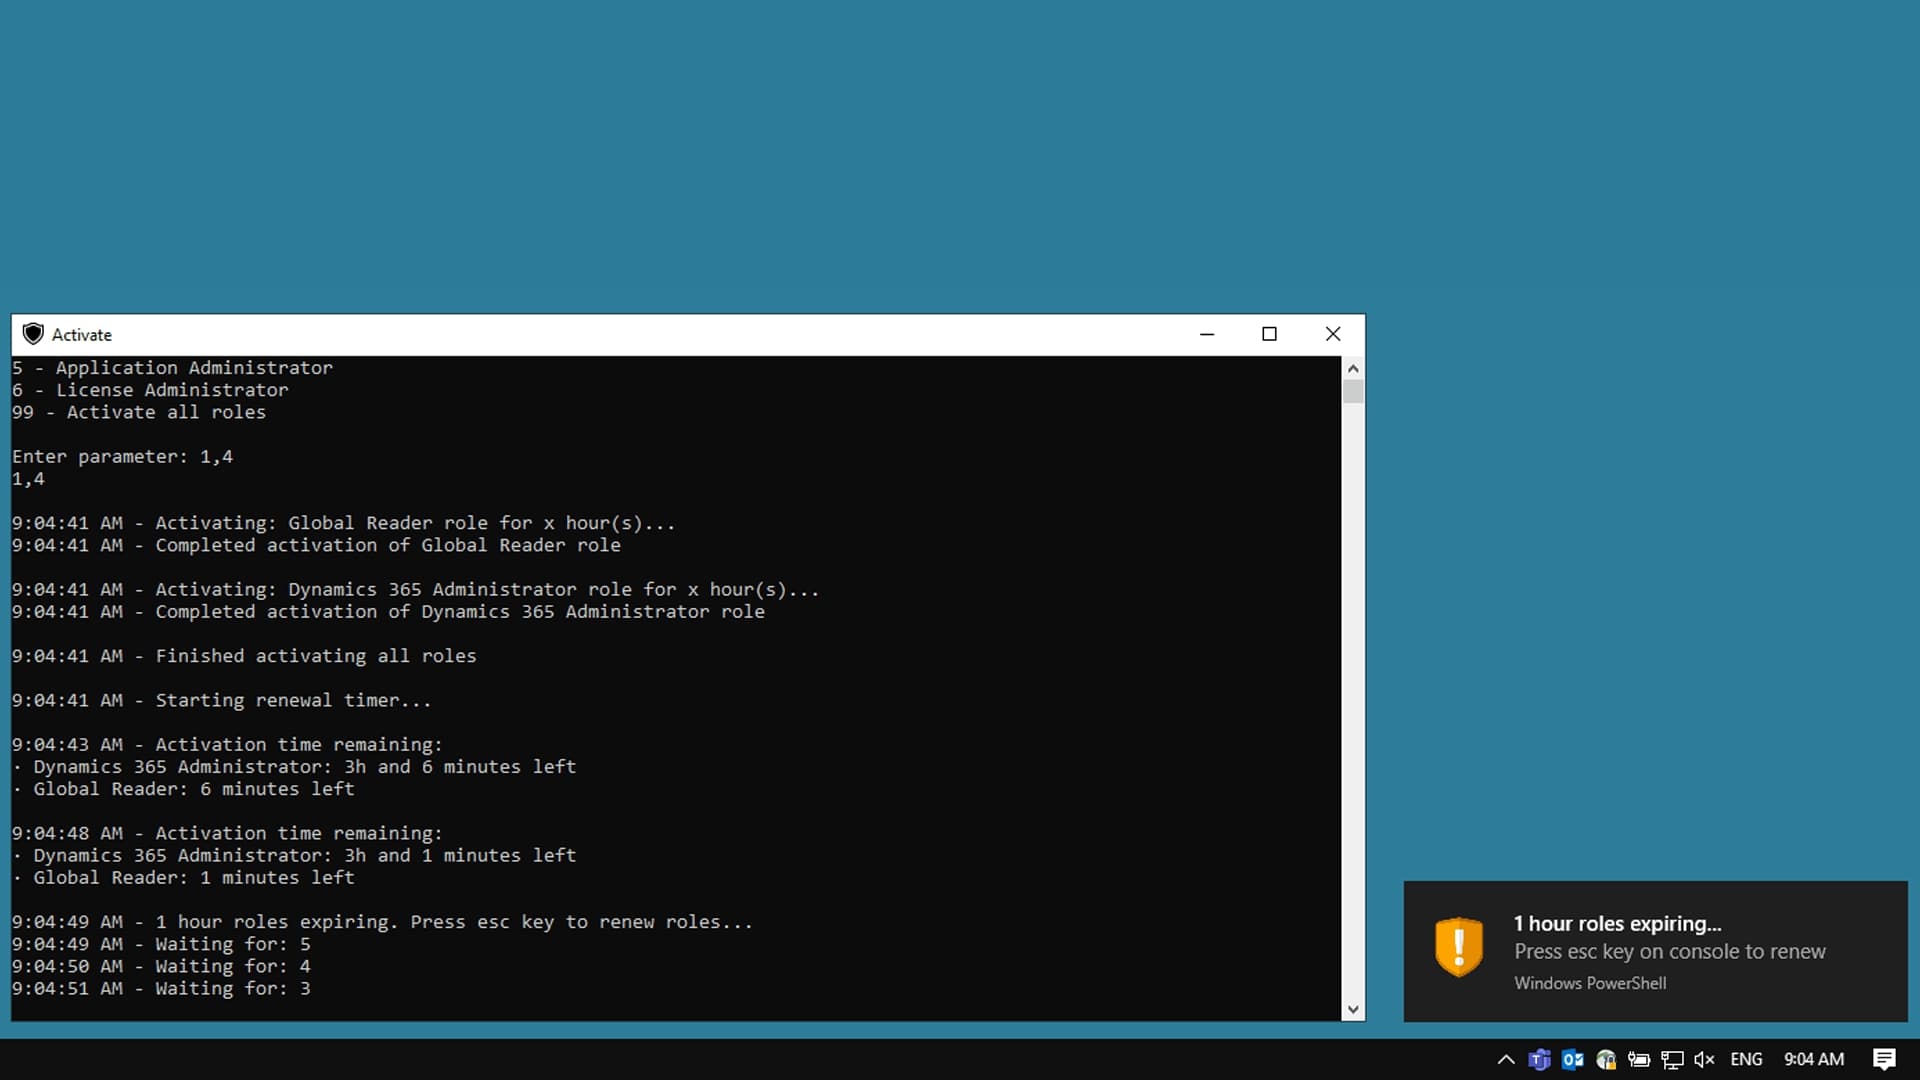
Task: Close the Activate console window
Action: 1332,334
